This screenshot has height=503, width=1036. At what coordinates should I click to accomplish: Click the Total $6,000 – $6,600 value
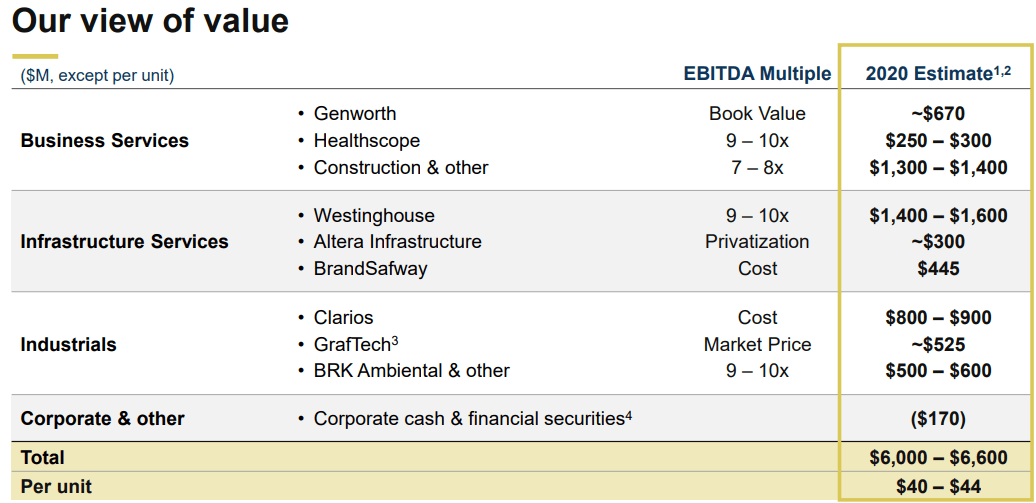click(x=938, y=457)
